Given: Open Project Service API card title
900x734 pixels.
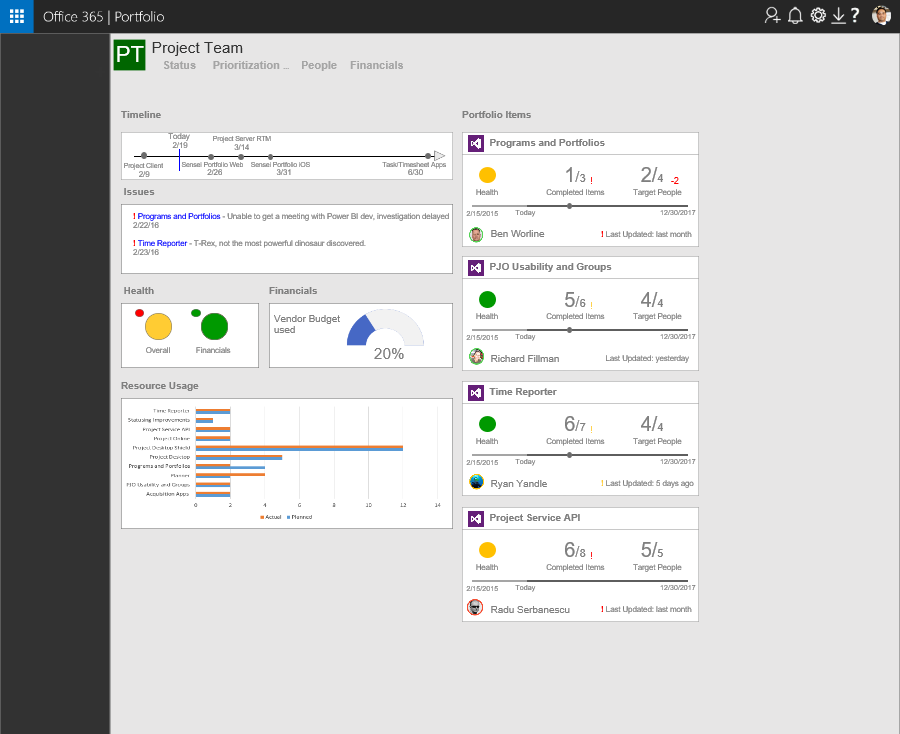Looking at the screenshot, I should click(x=535, y=518).
